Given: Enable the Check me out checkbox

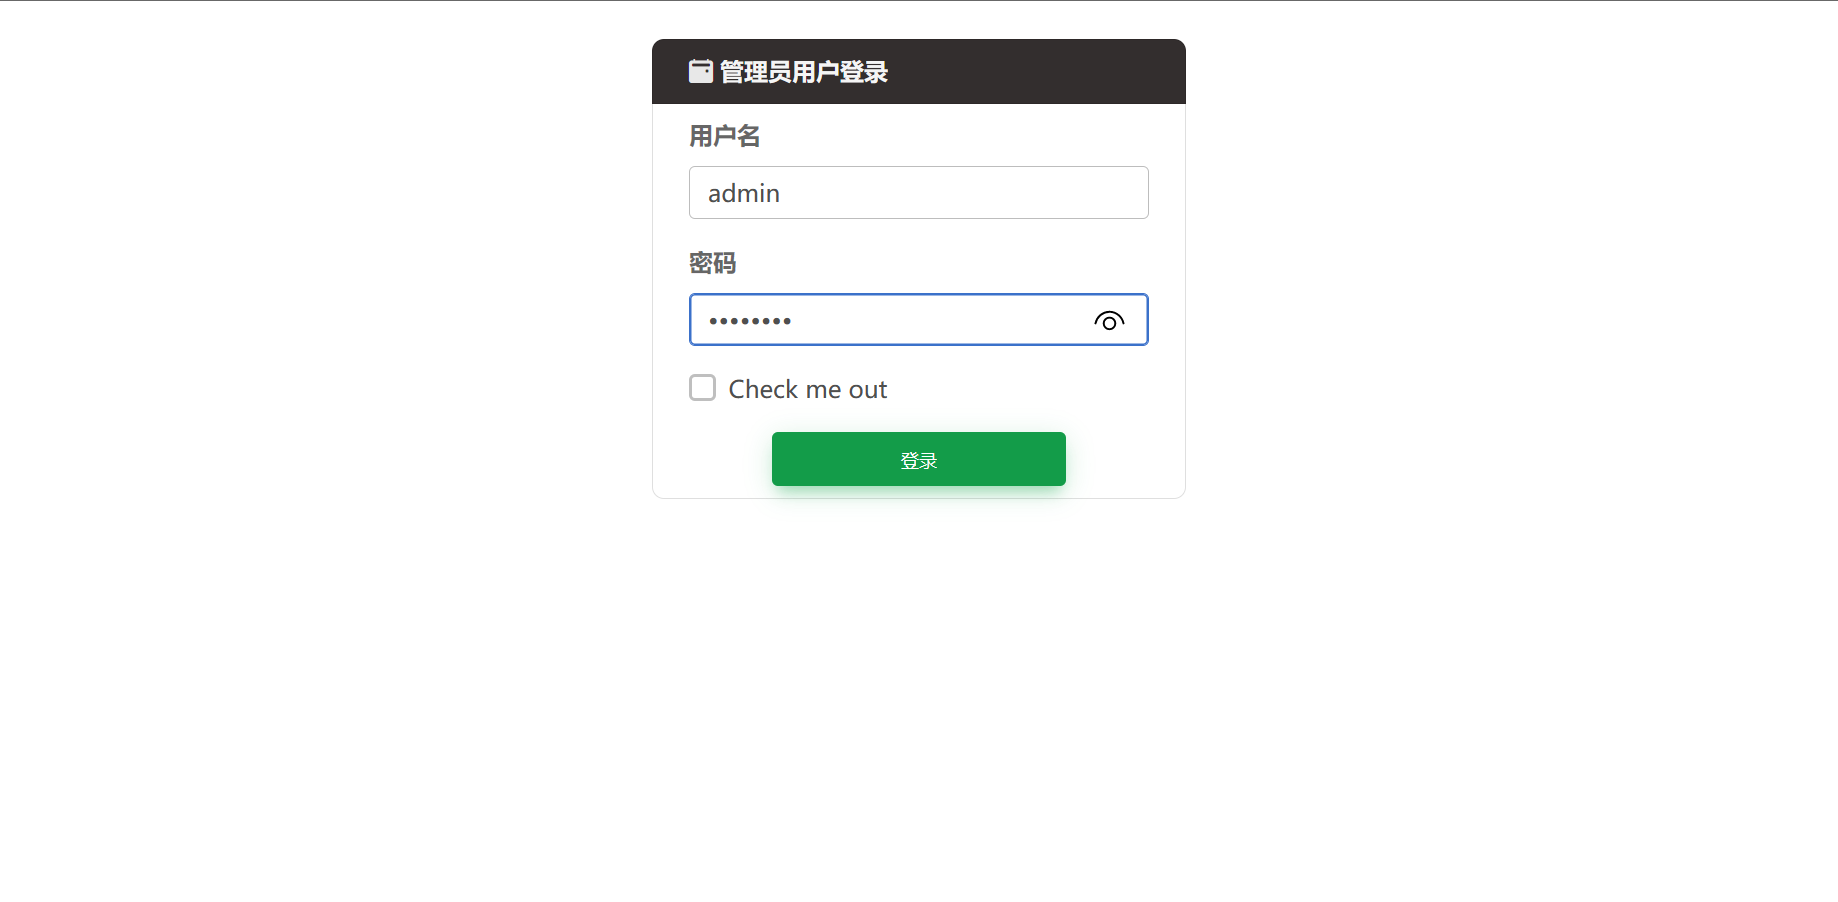Looking at the screenshot, I should pyautogui.click(x=703, y=388).
